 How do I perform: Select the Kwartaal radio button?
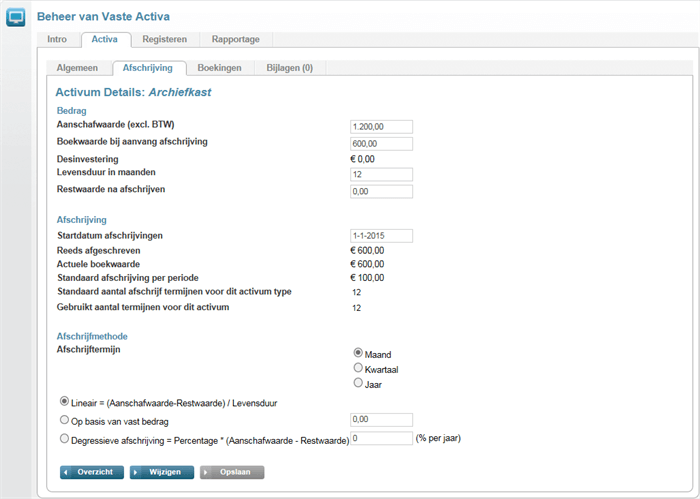(358, 368)
